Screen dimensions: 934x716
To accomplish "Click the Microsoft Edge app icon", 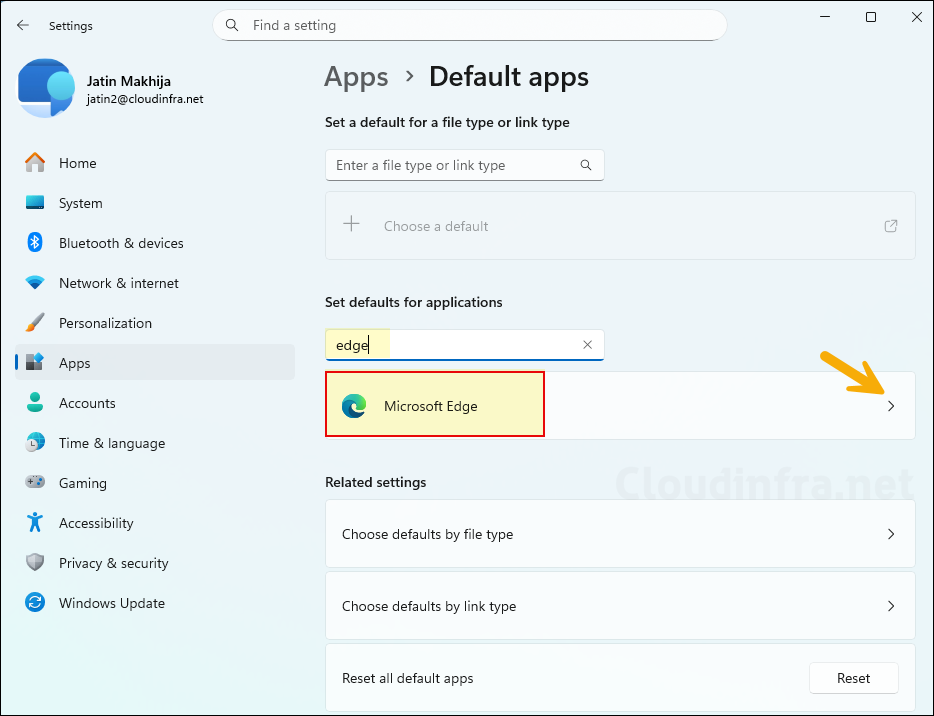I will (354, 406).
